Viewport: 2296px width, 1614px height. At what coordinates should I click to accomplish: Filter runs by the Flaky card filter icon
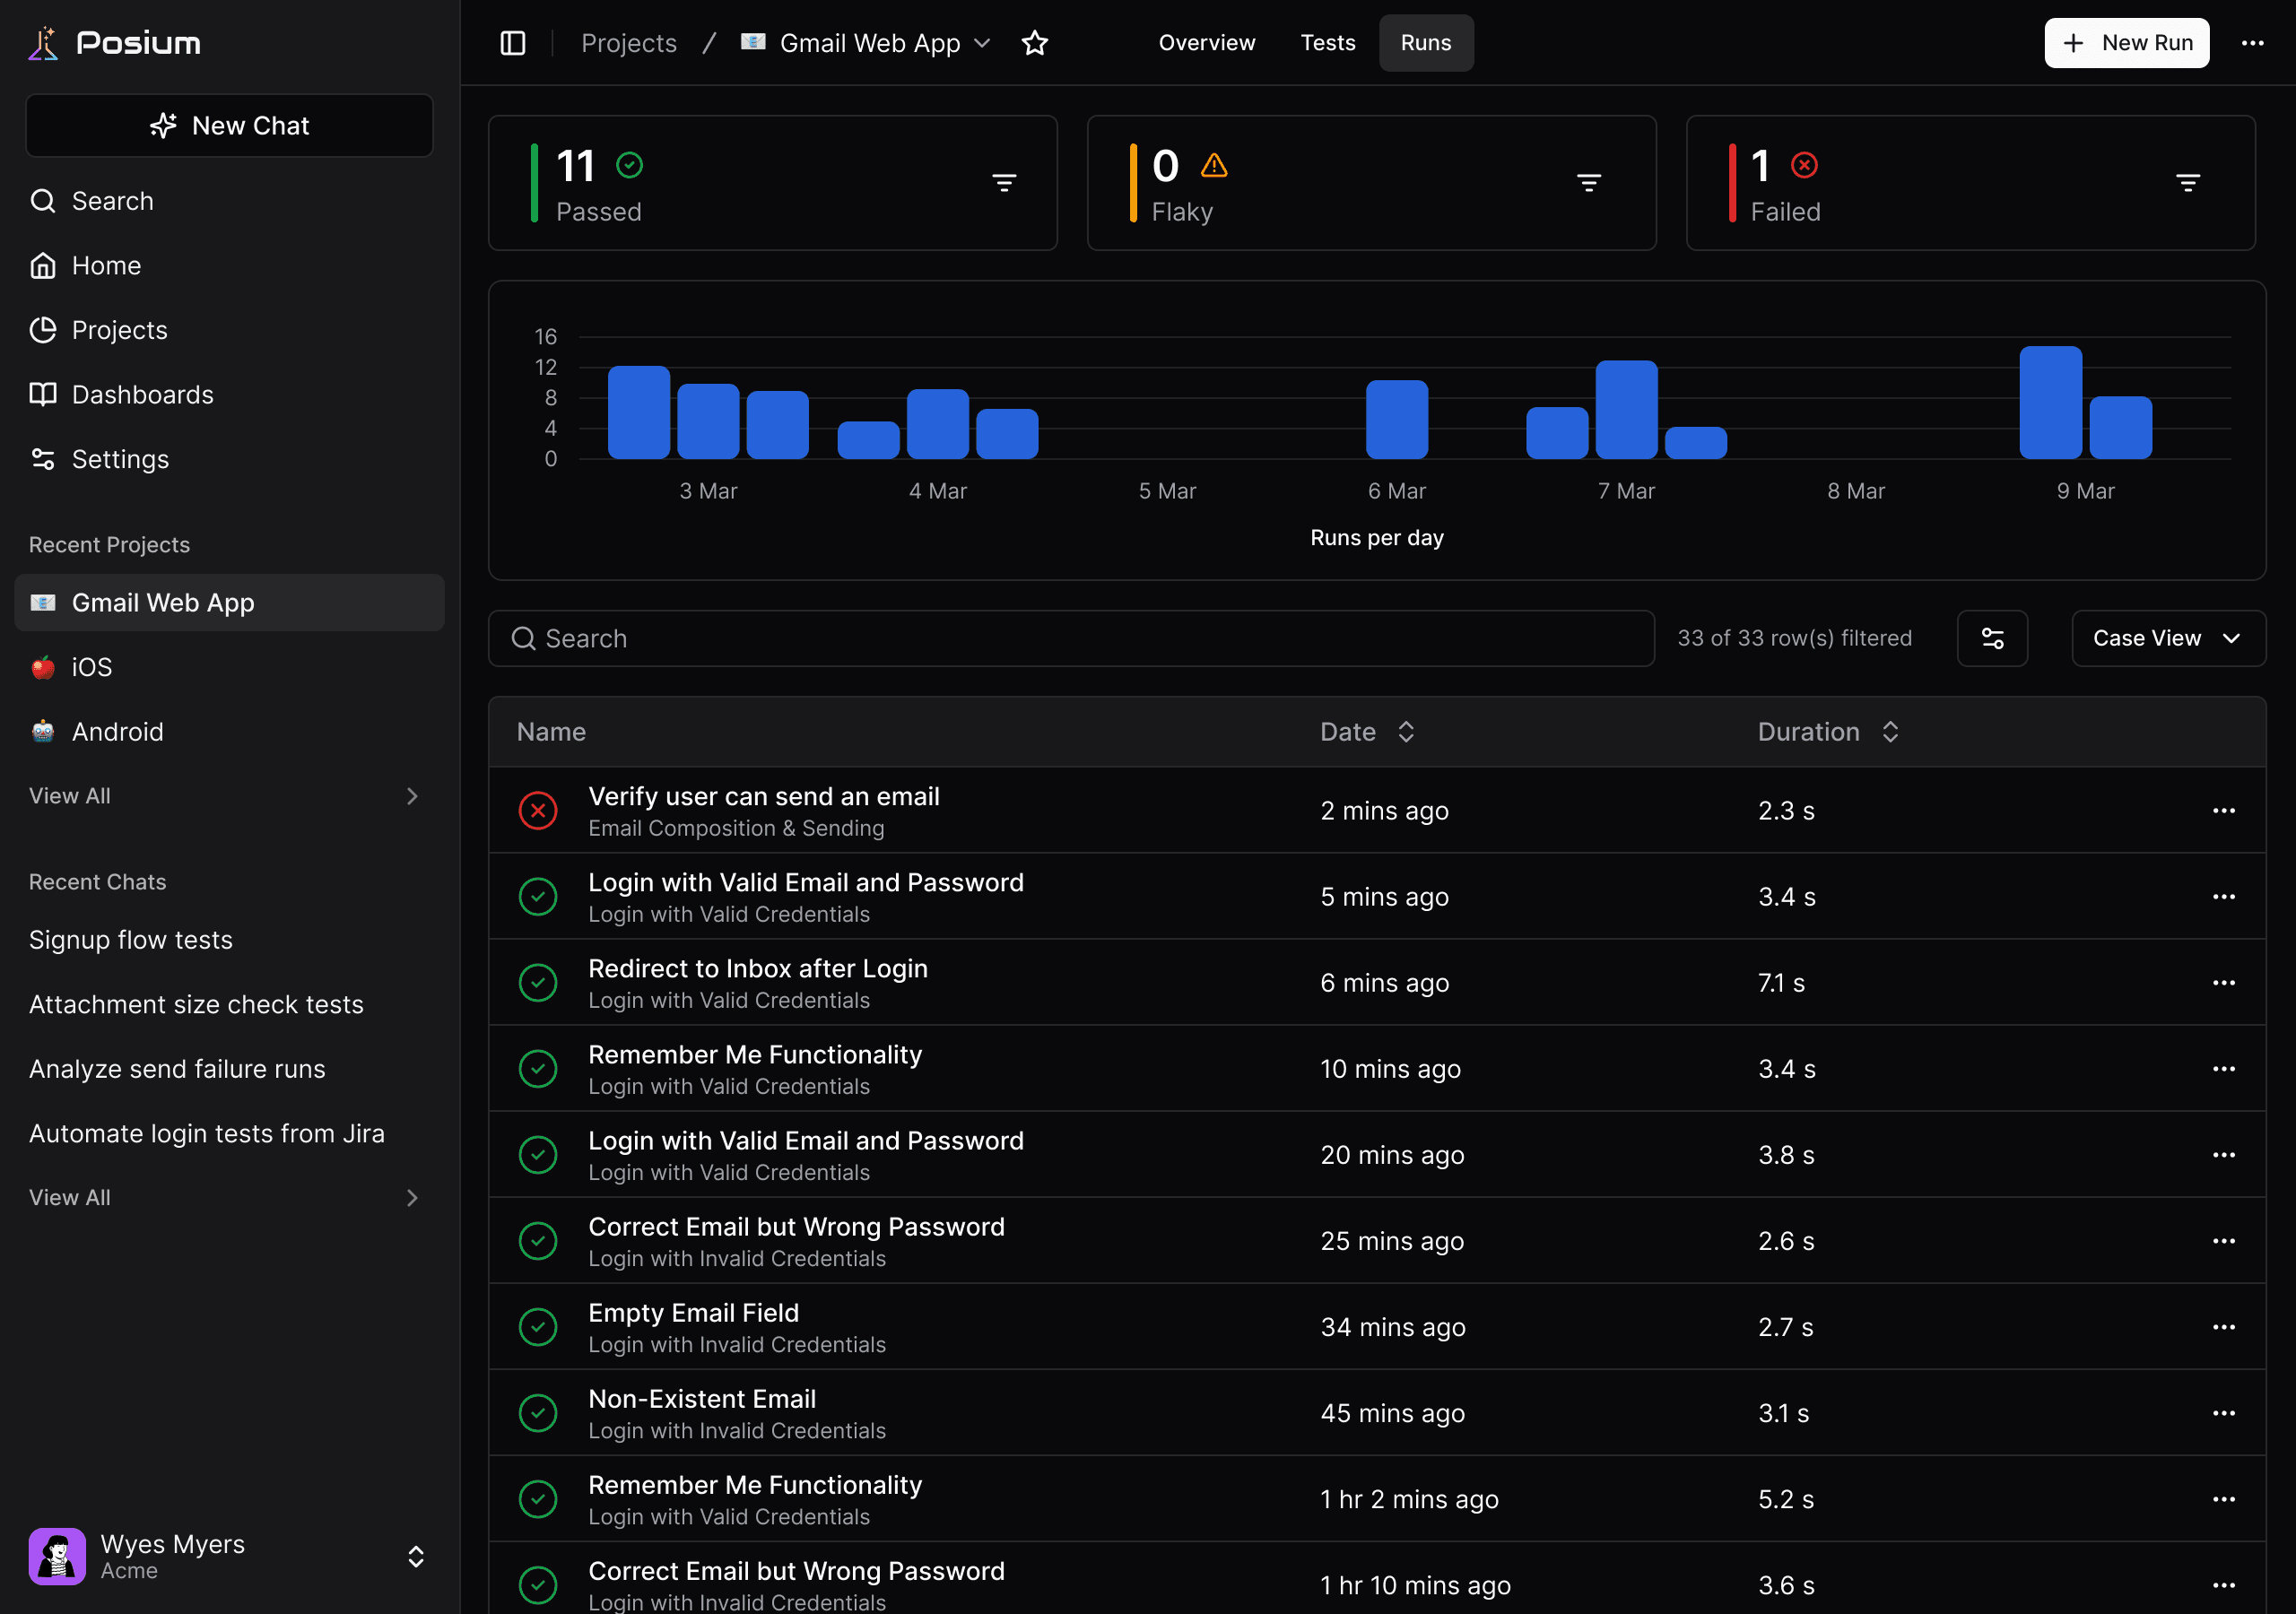coord(1588,183)
